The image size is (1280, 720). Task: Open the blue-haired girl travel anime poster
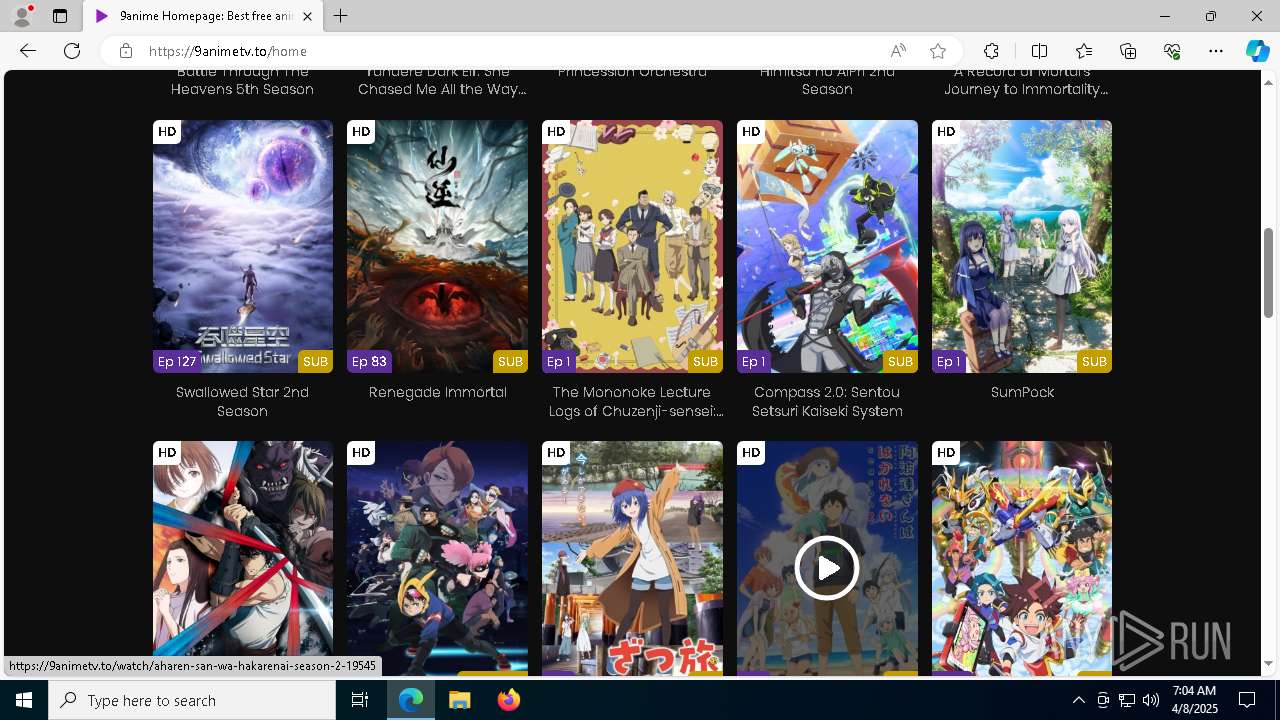pyautogui.click(x=632, y=558)
